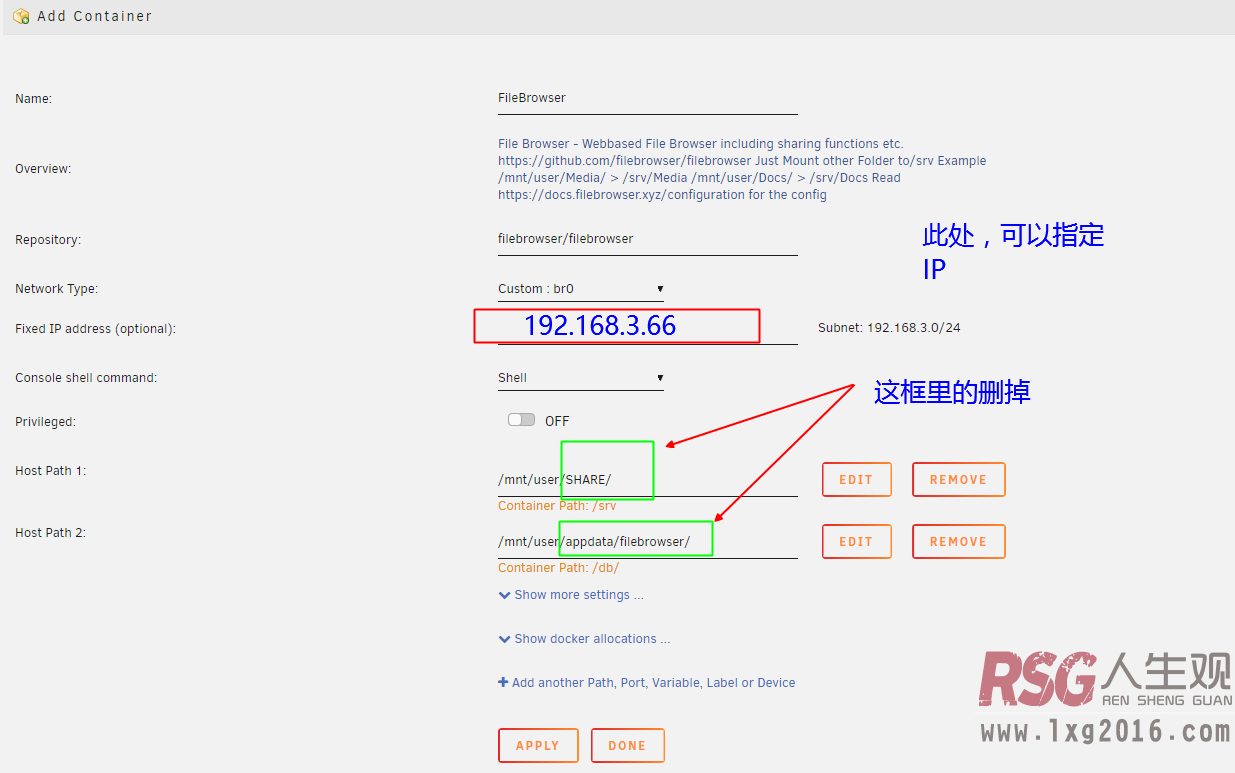Click the 'Name:' label

tap(33, 99)
